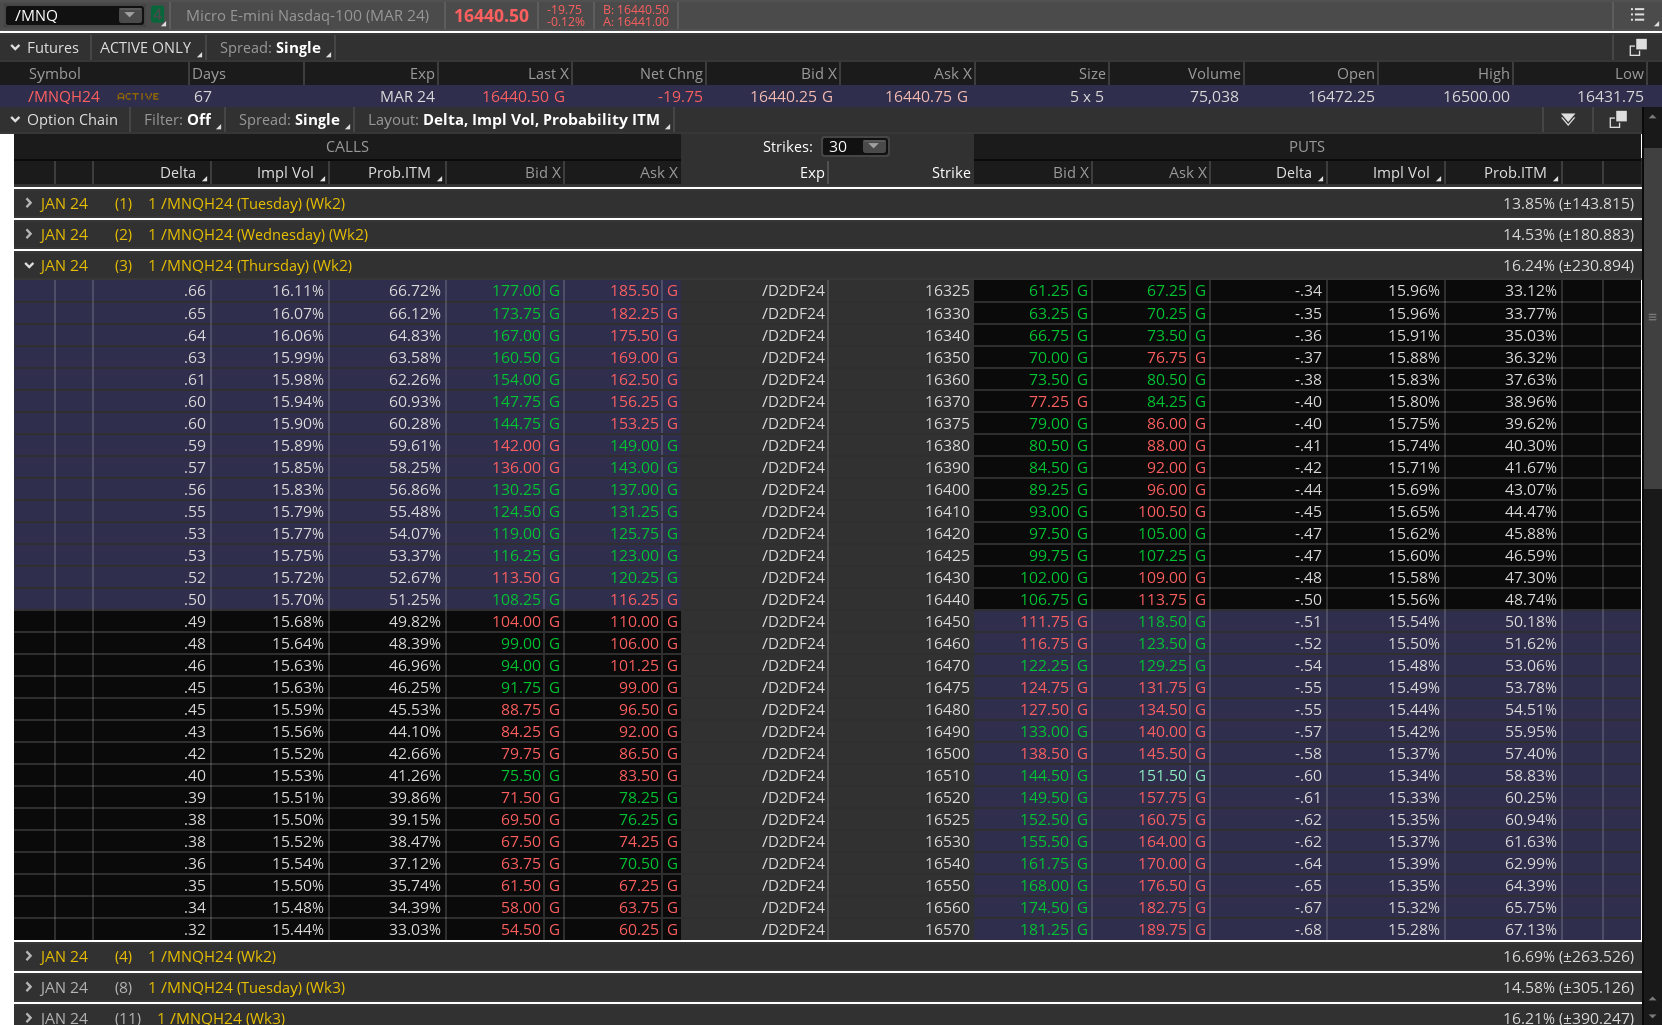This screenshot has width=1662, height=1025.
Task: Collapse the Futures section
Action: tap(15, 48)
